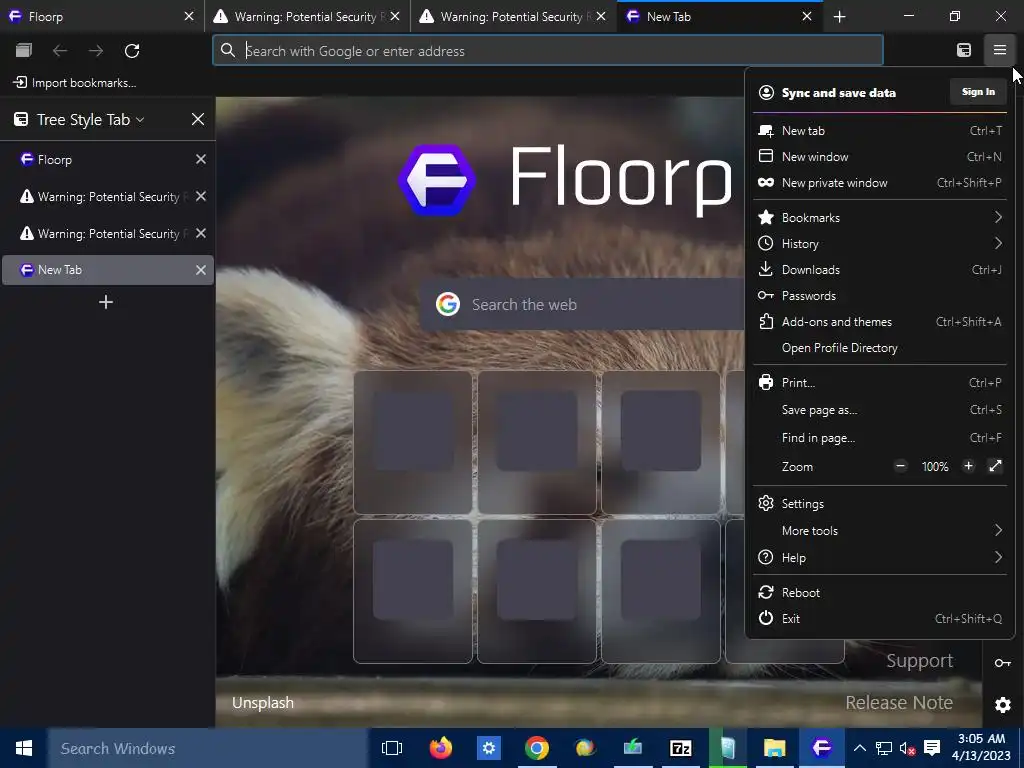
Task: Click the Floorp logo on new tab page
Action: [x=437, y=179]
